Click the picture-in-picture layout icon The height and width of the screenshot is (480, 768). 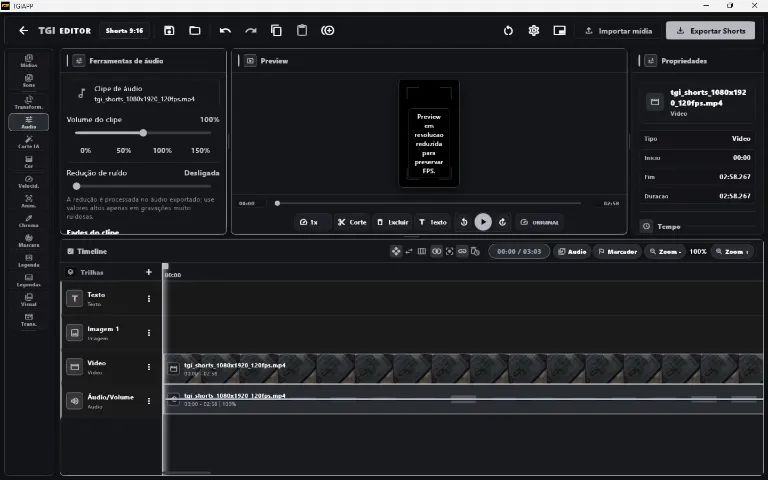(559, 30)
